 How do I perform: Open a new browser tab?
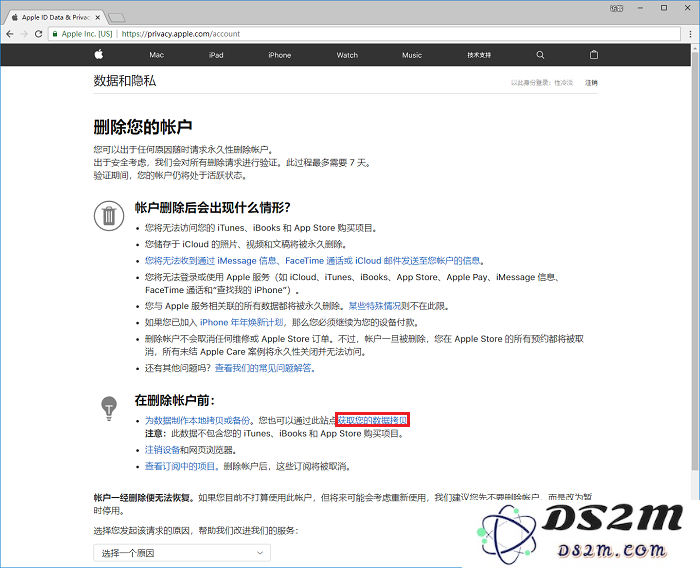(117, 18)
